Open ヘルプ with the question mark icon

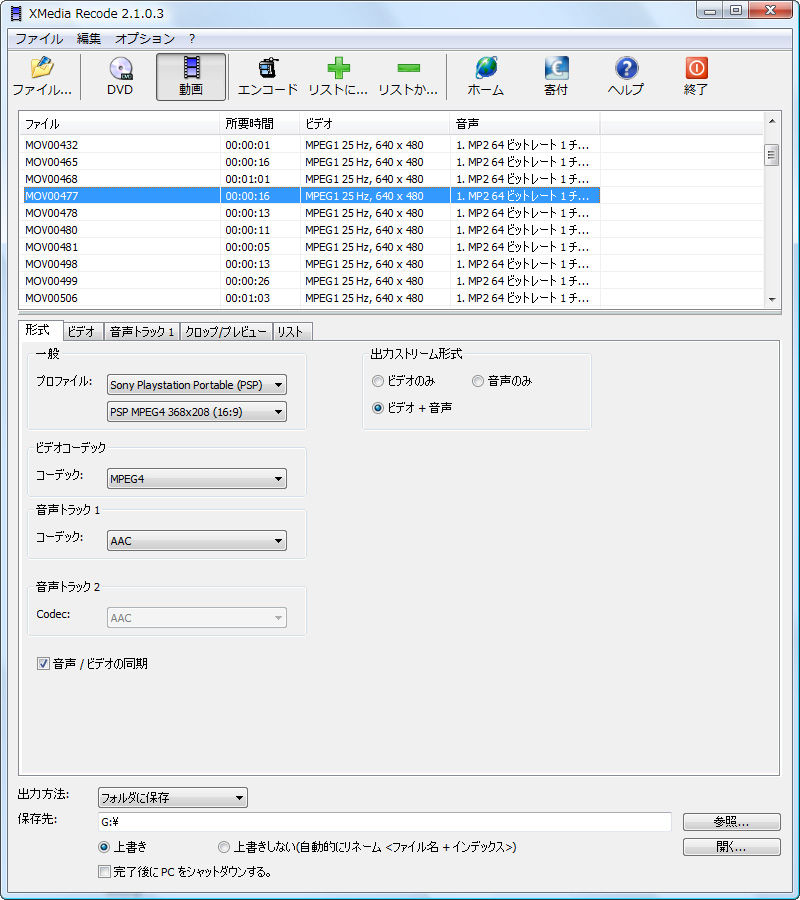click(x=625, y=75)
